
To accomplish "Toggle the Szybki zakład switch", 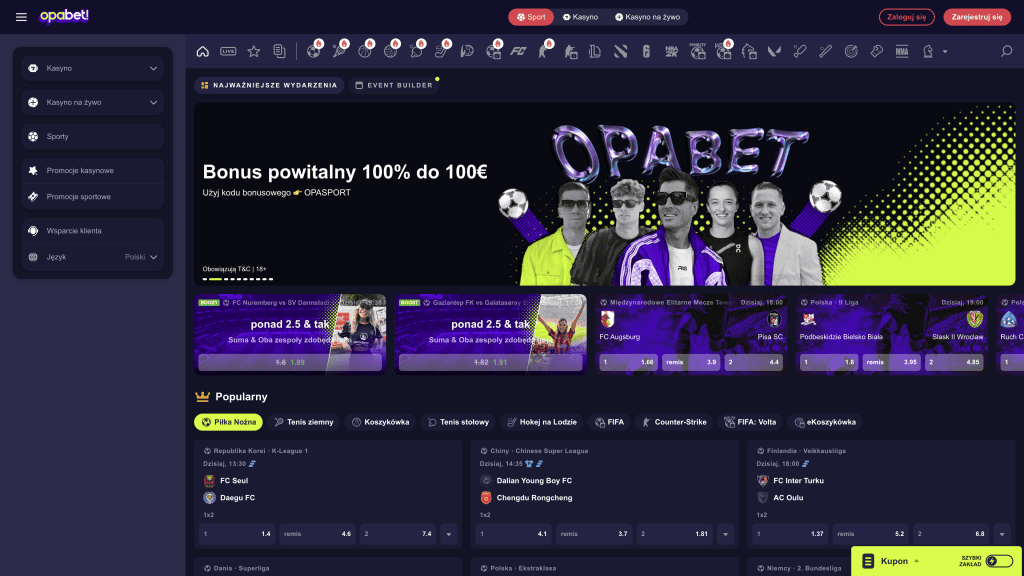I will pos(999,561).
